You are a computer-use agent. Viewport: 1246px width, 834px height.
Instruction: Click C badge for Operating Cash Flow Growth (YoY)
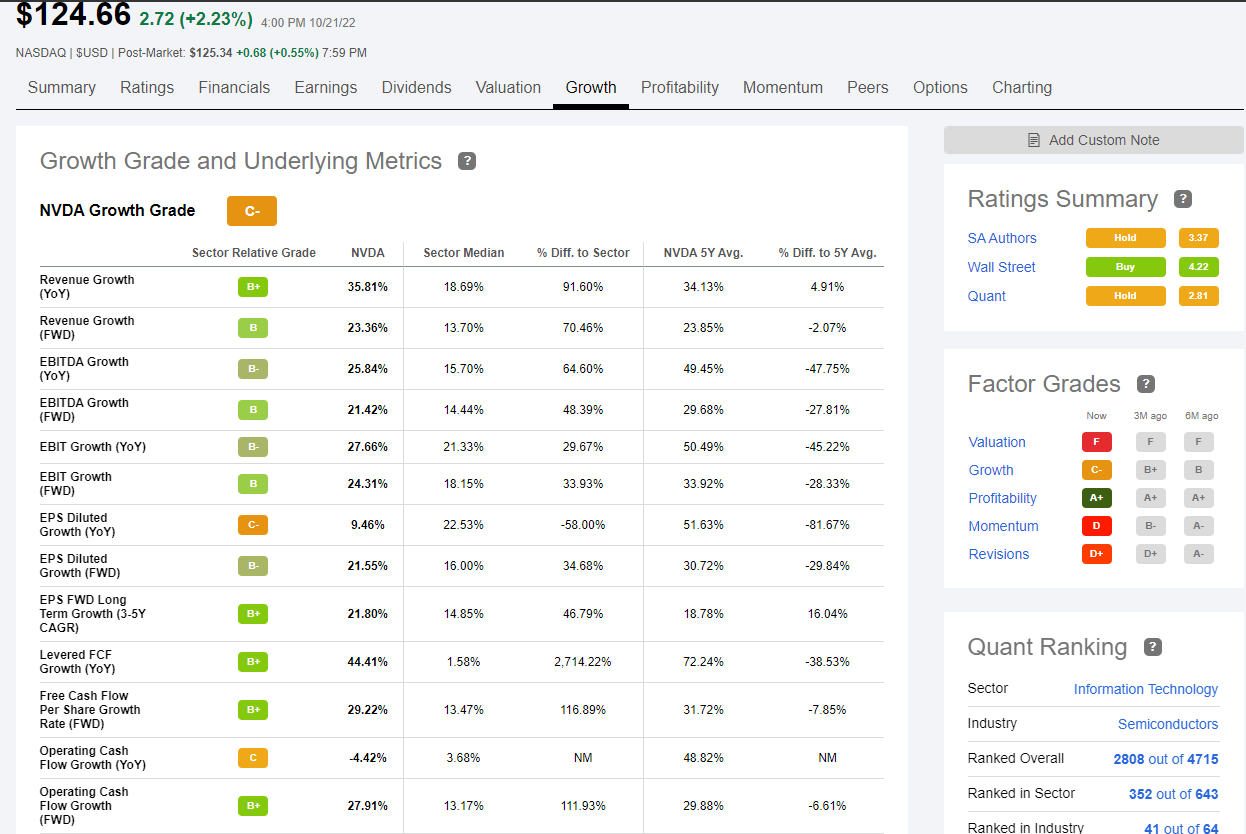(x=253, y=758)
